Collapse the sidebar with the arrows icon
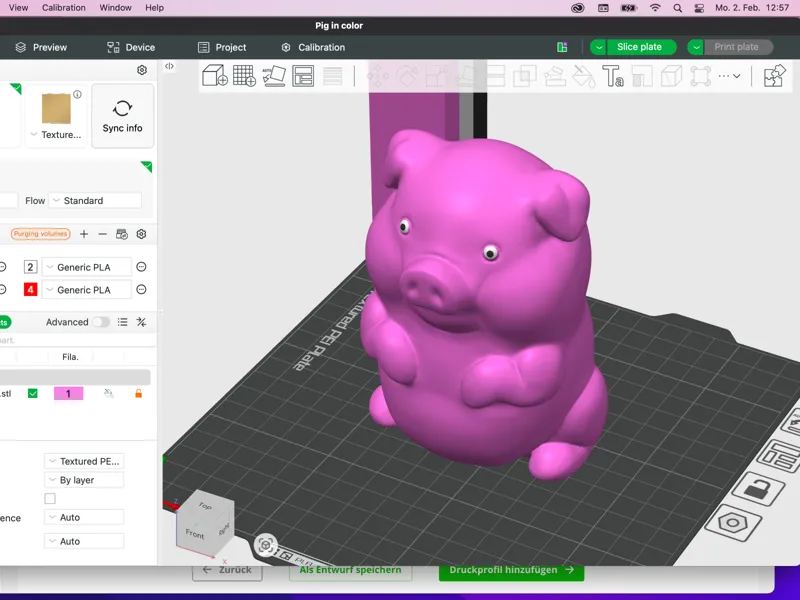The height and width of the screenshot is (600, 800). pyautogui.click(x=169, y=66)
